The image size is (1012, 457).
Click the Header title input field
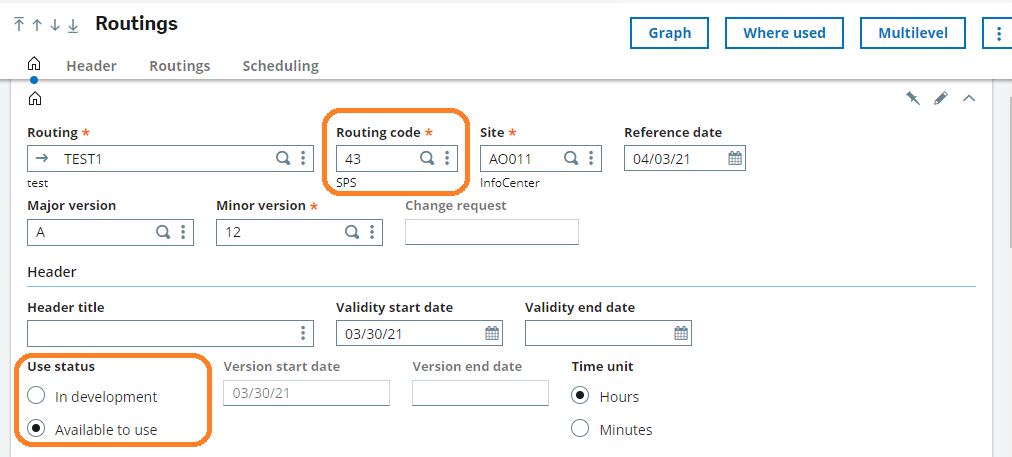point(170,333)
